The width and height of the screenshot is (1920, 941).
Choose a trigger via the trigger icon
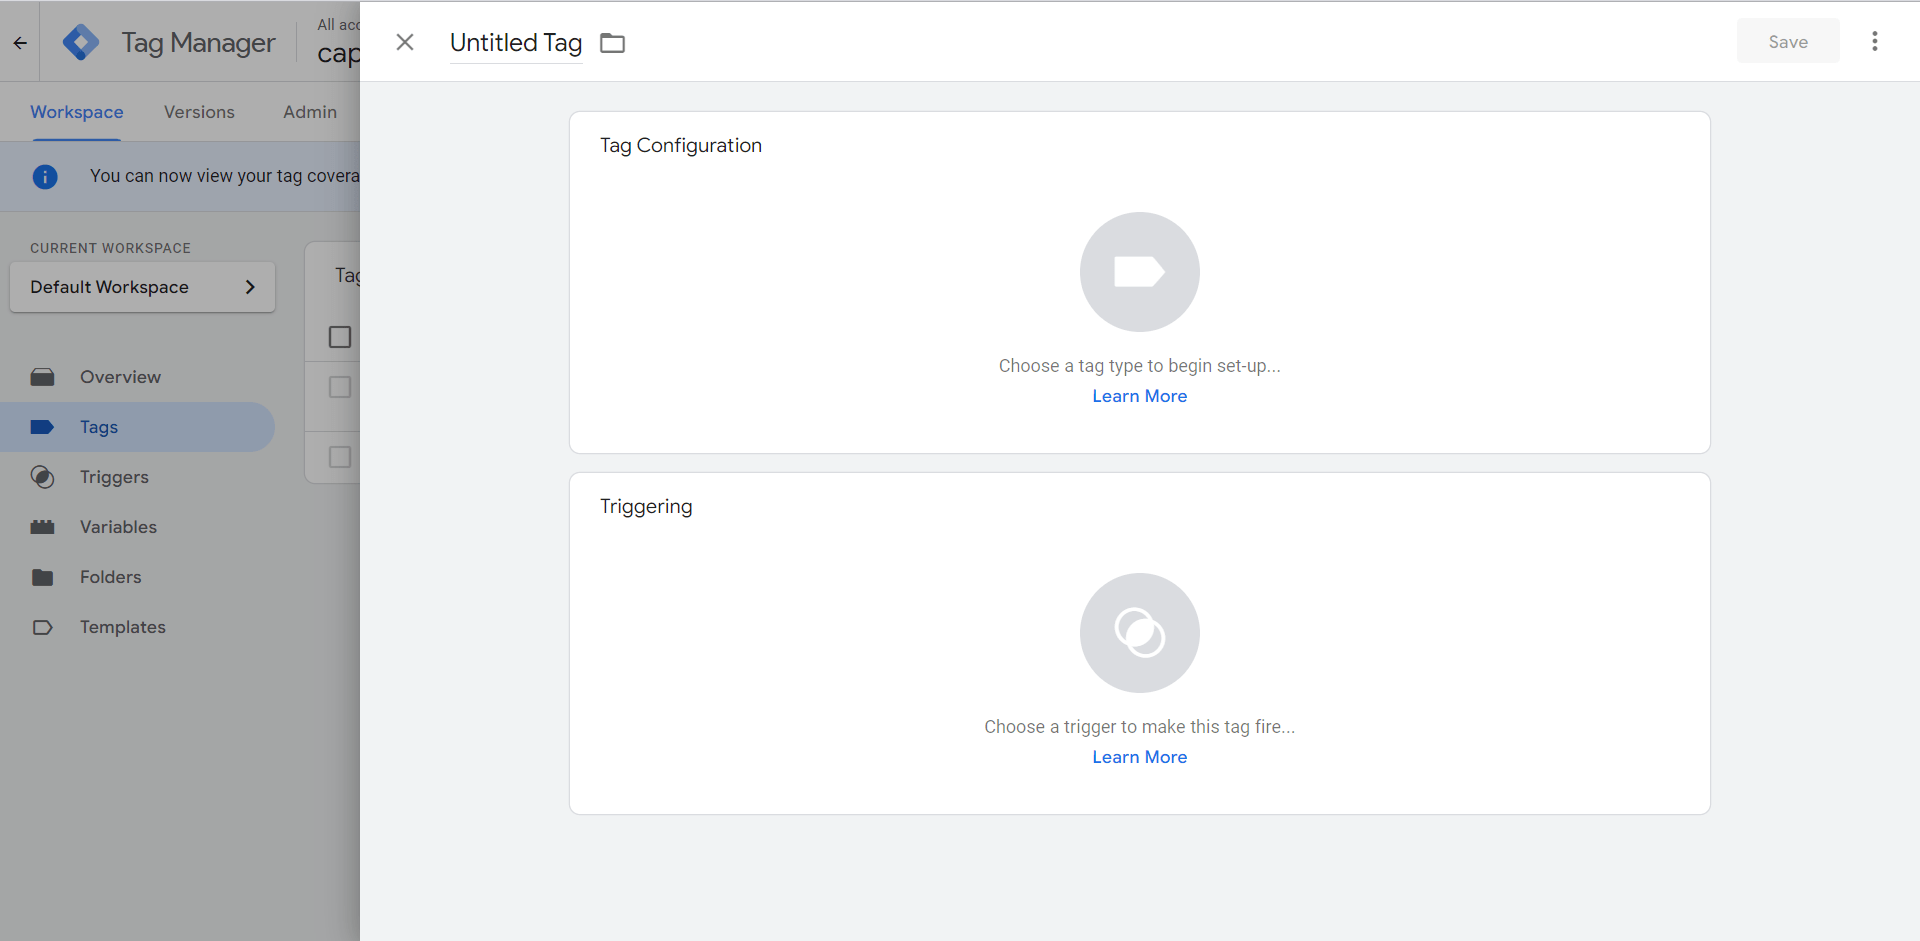(x=1140, y=633)
